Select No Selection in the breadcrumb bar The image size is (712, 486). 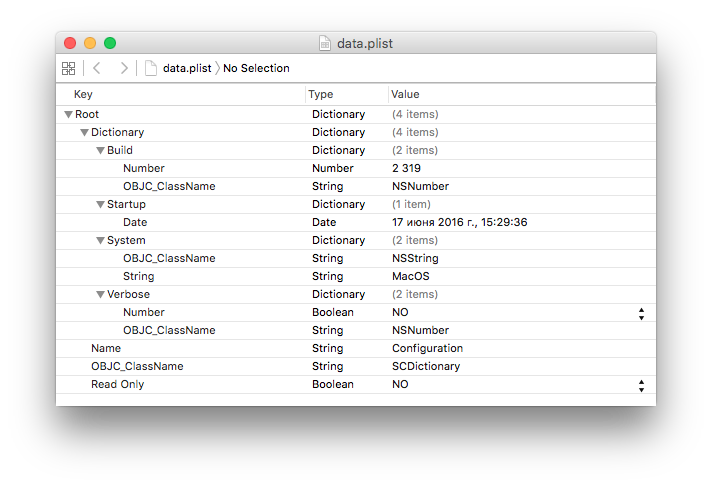[256, 68]
